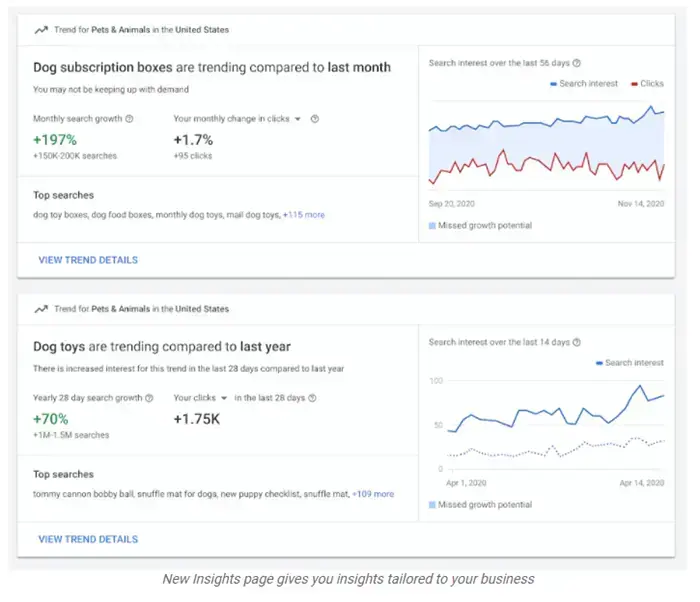Image resolution: width=700 pixels, height=602 pixels.
Task: Open help icon beside Monthly search growth
Action: 129,119
